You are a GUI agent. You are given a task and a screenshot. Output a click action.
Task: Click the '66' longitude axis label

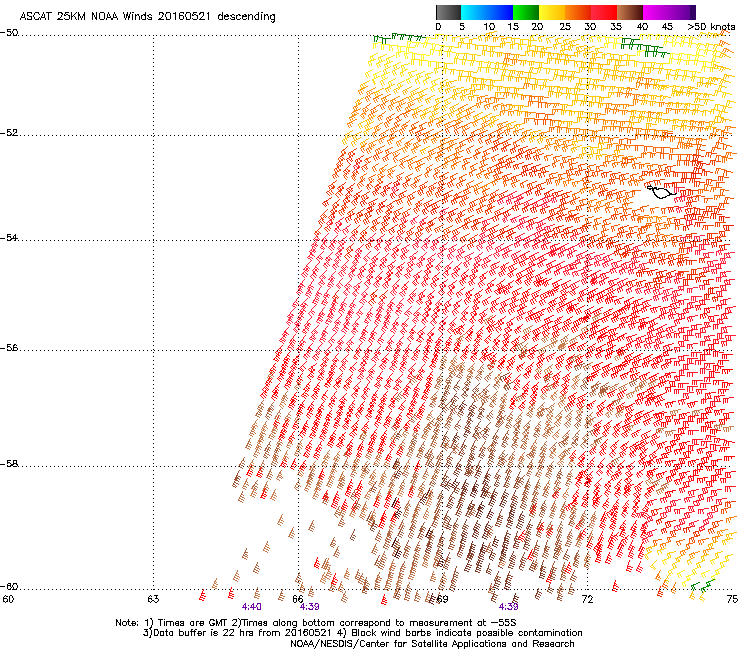coord(298,599)
